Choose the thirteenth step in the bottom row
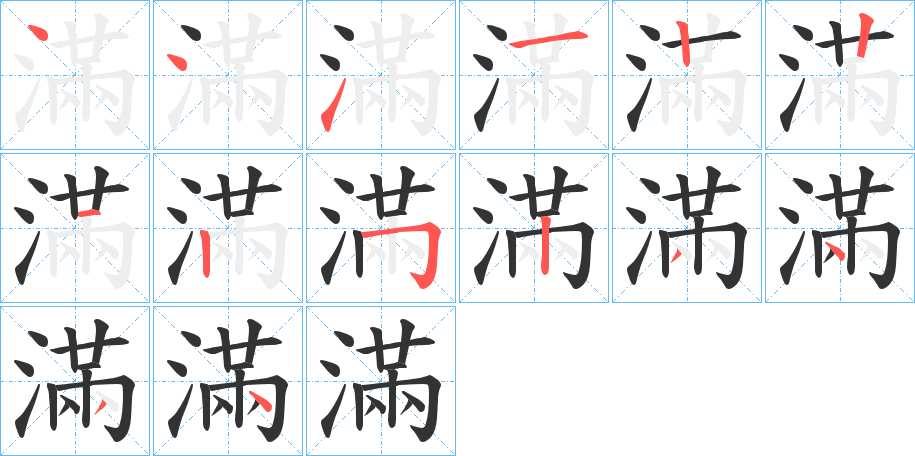Image resolution: width=915 pixels, height=456 pixels. click(75, 381)
